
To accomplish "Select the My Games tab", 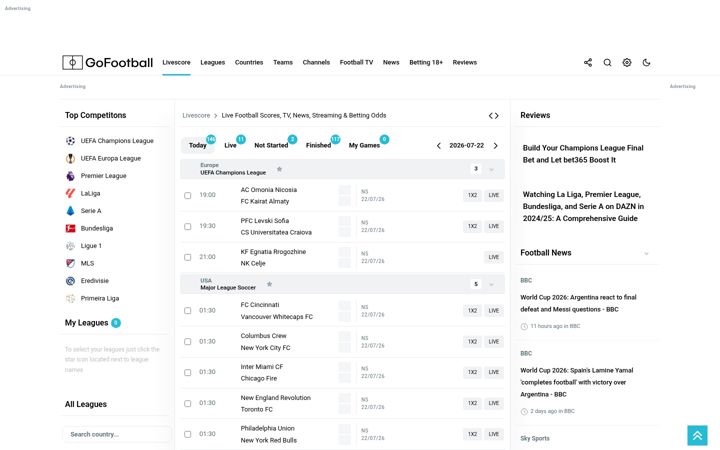I will [x=364, y=145].
